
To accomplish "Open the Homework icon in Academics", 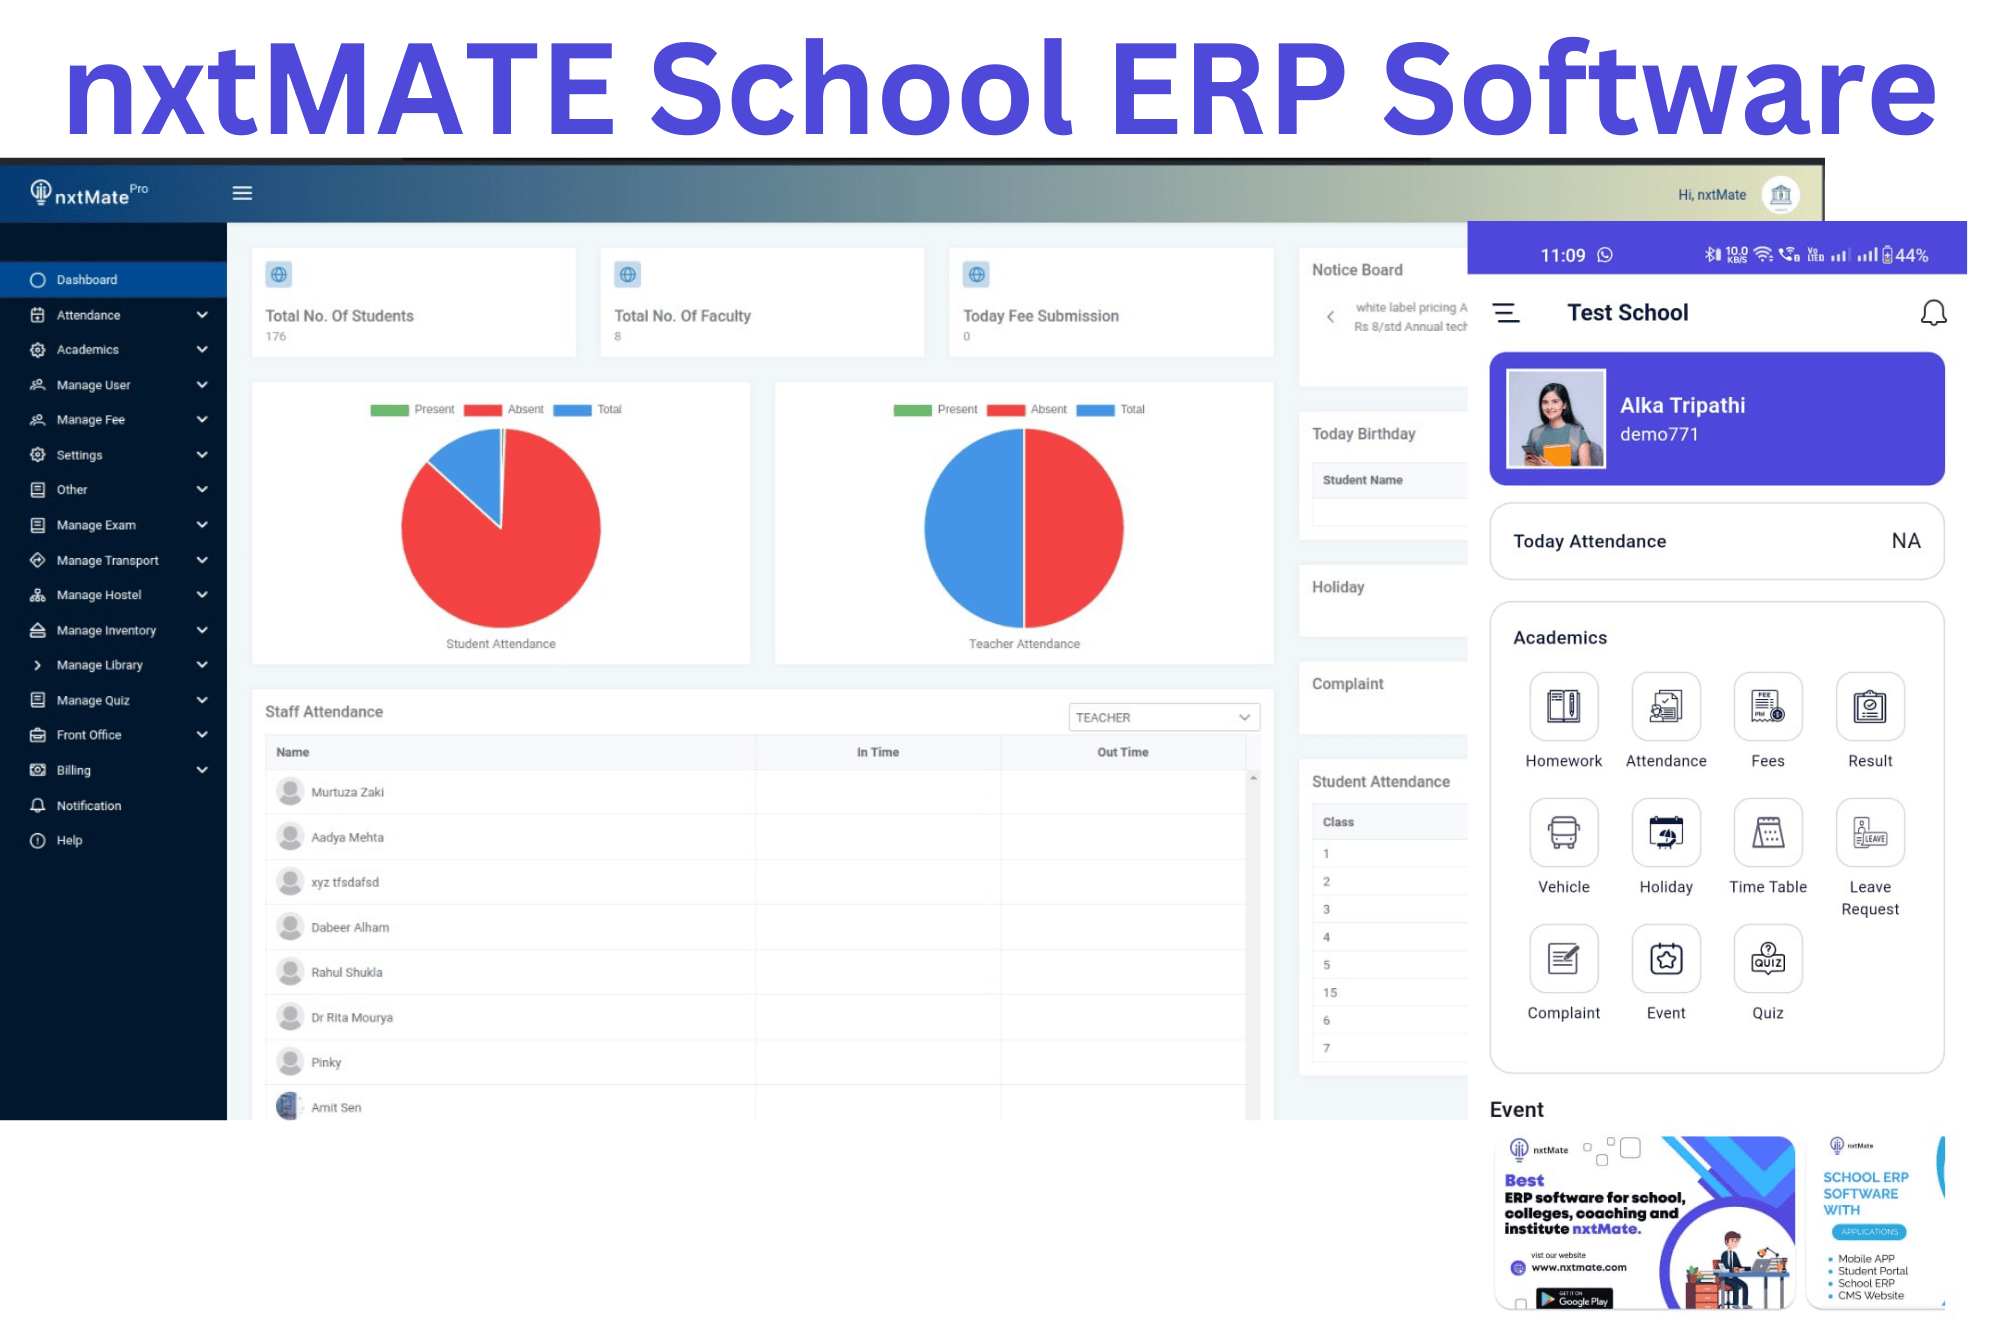I will [x=1563, y=707].
